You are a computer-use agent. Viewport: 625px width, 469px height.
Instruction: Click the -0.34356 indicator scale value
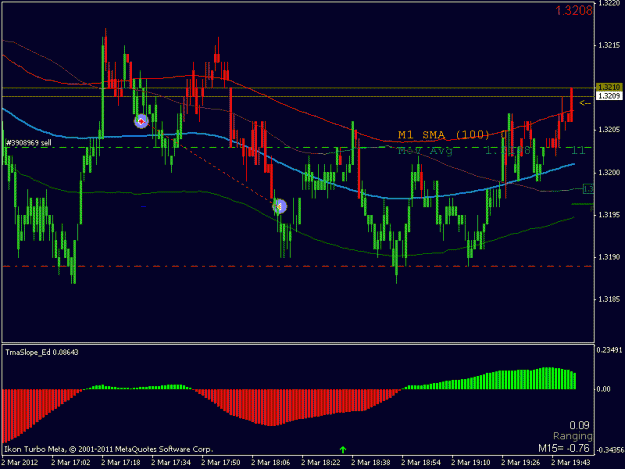click(610, 450)
